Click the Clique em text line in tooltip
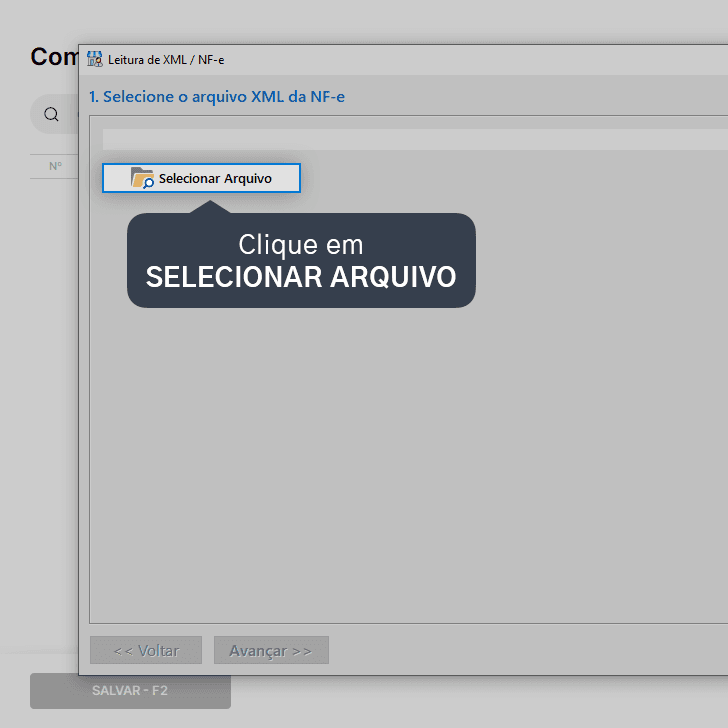This screenshot has height=728, width=728. (301, 245)
